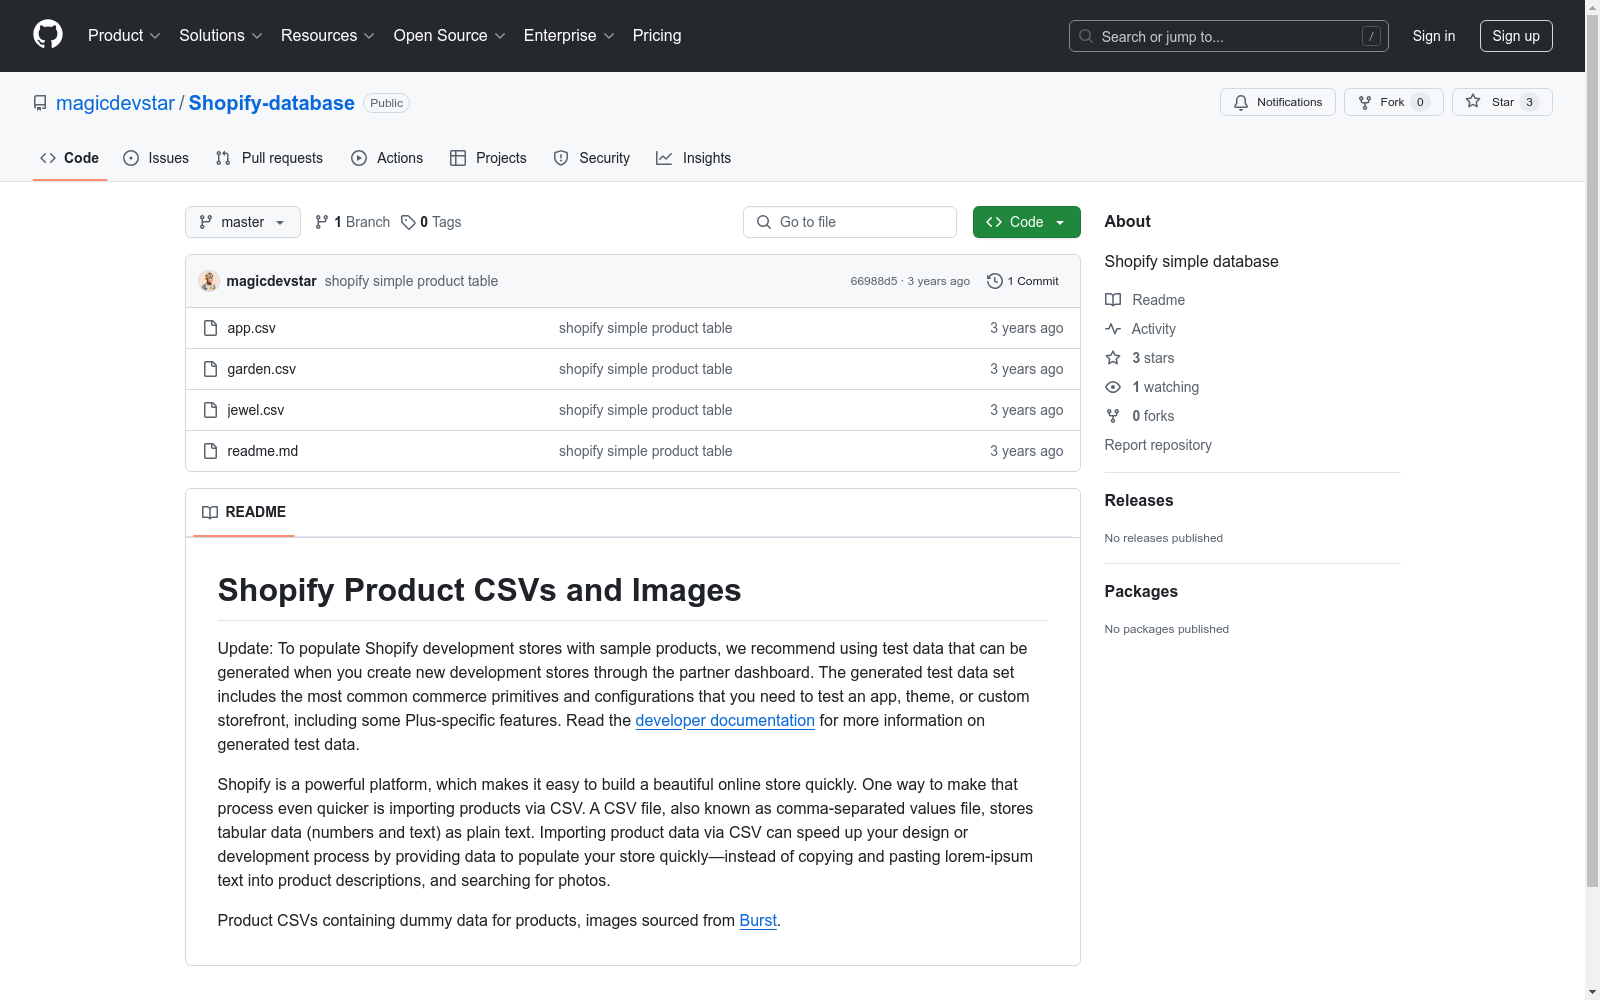Select the Code tab

(70, 158)
